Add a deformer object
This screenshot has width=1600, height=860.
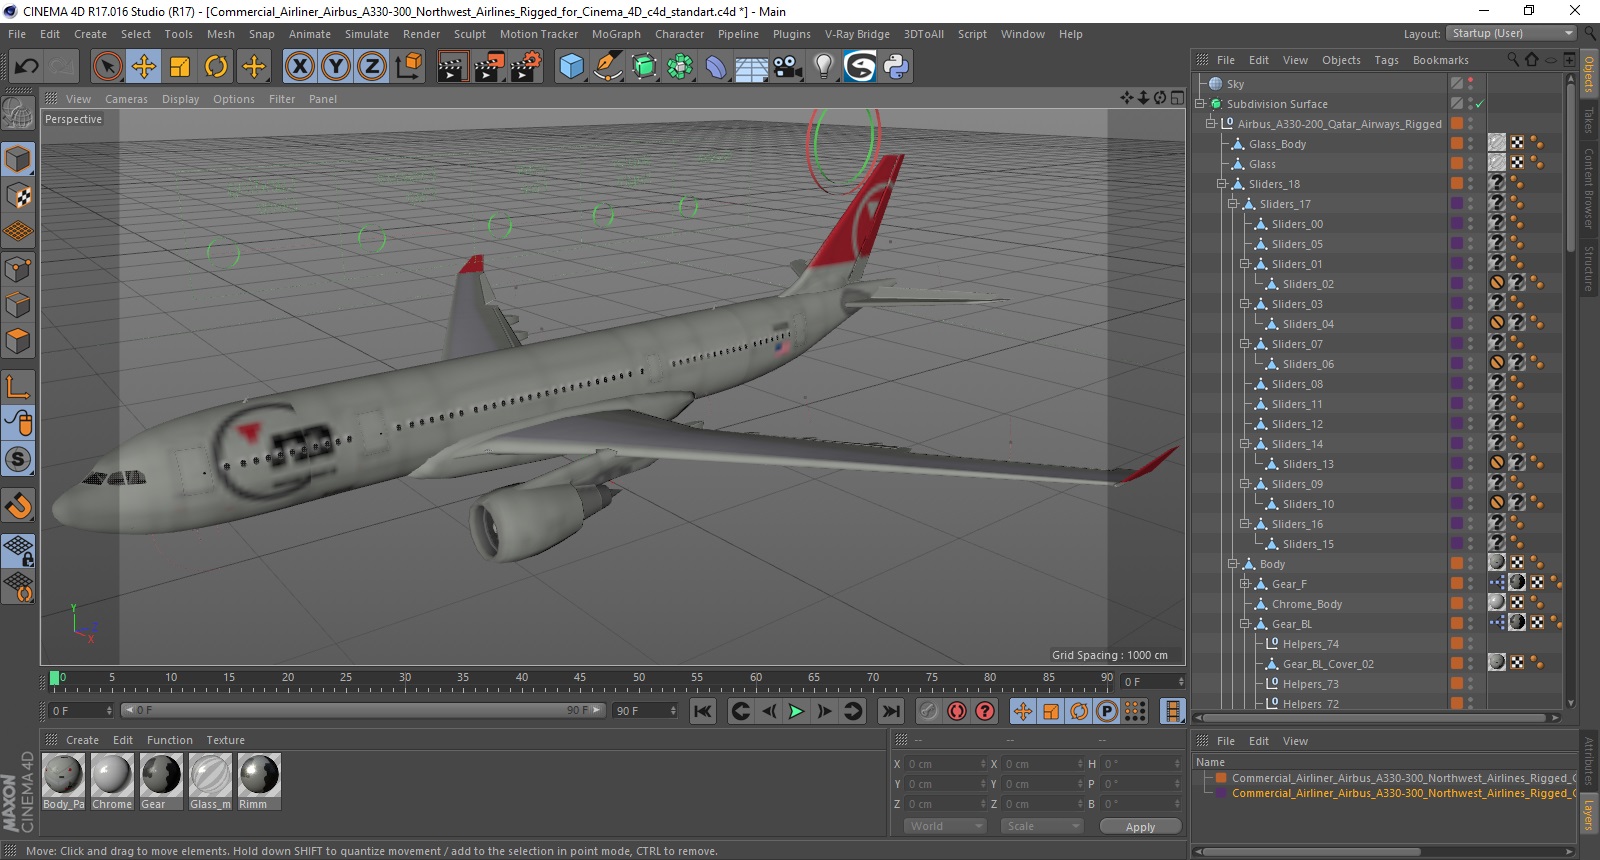click(716, 67)
